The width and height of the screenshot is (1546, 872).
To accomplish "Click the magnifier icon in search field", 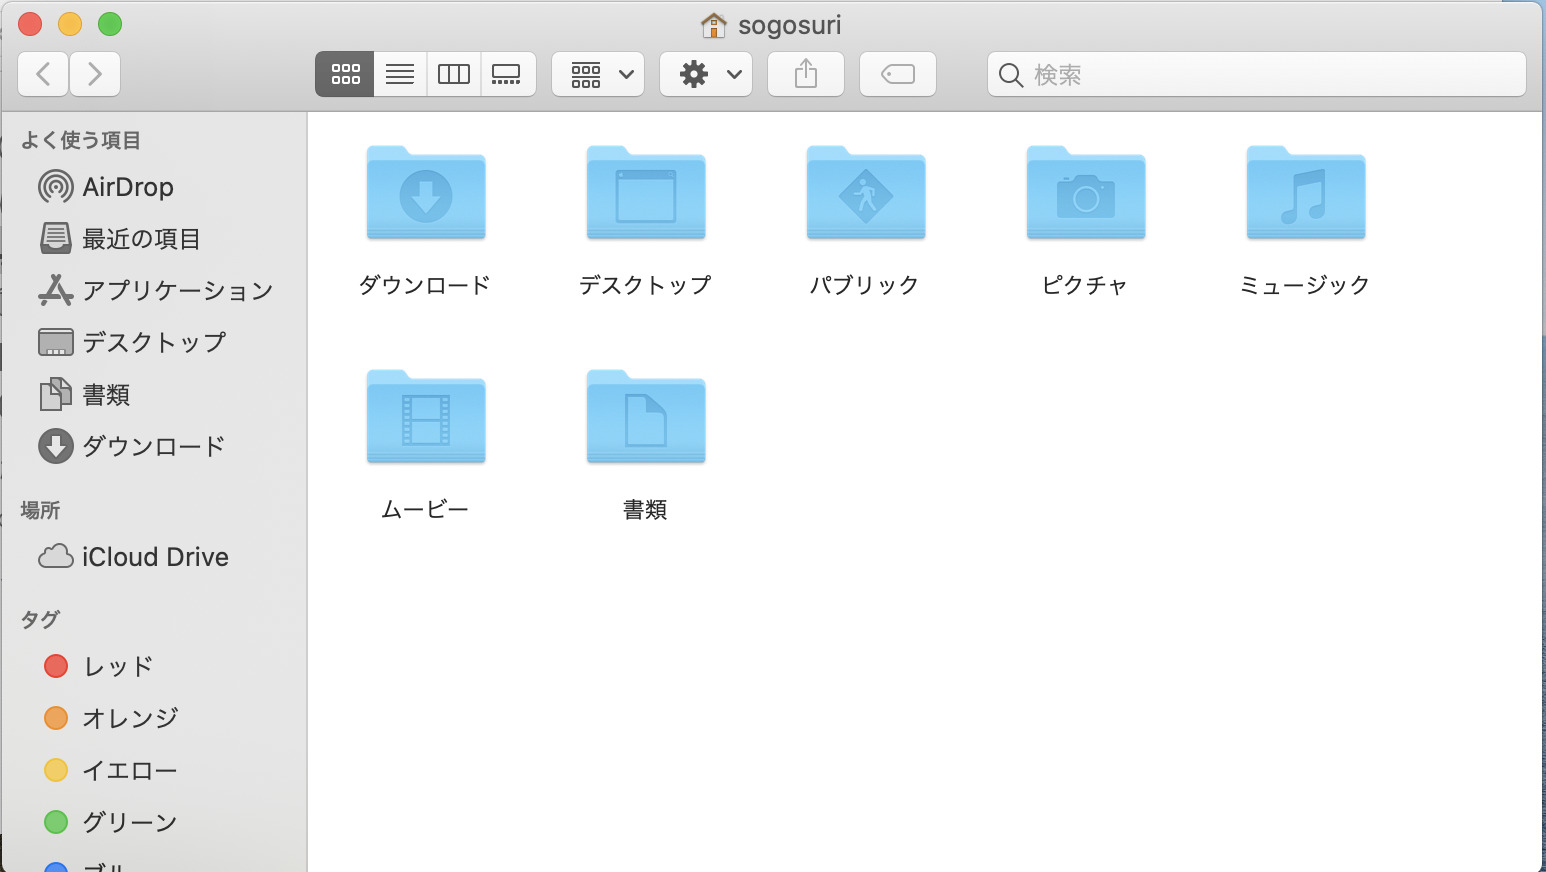I will 1011,75.
